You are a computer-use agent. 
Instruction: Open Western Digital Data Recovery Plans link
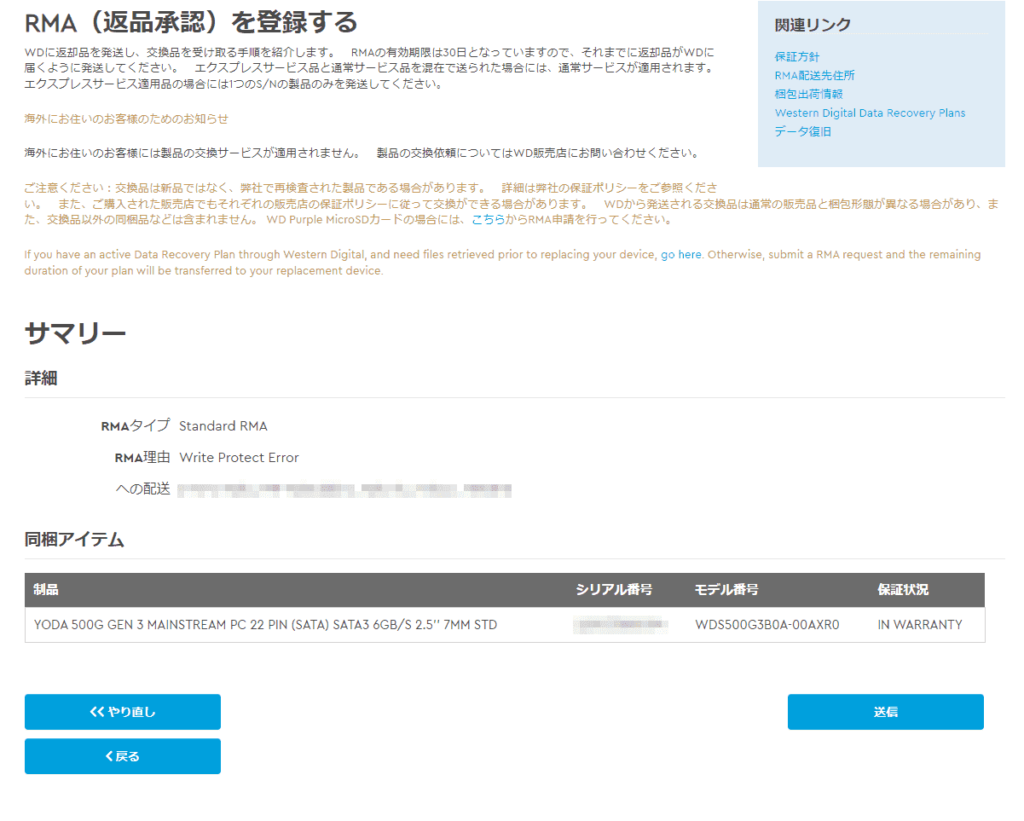tap(870, 113)
